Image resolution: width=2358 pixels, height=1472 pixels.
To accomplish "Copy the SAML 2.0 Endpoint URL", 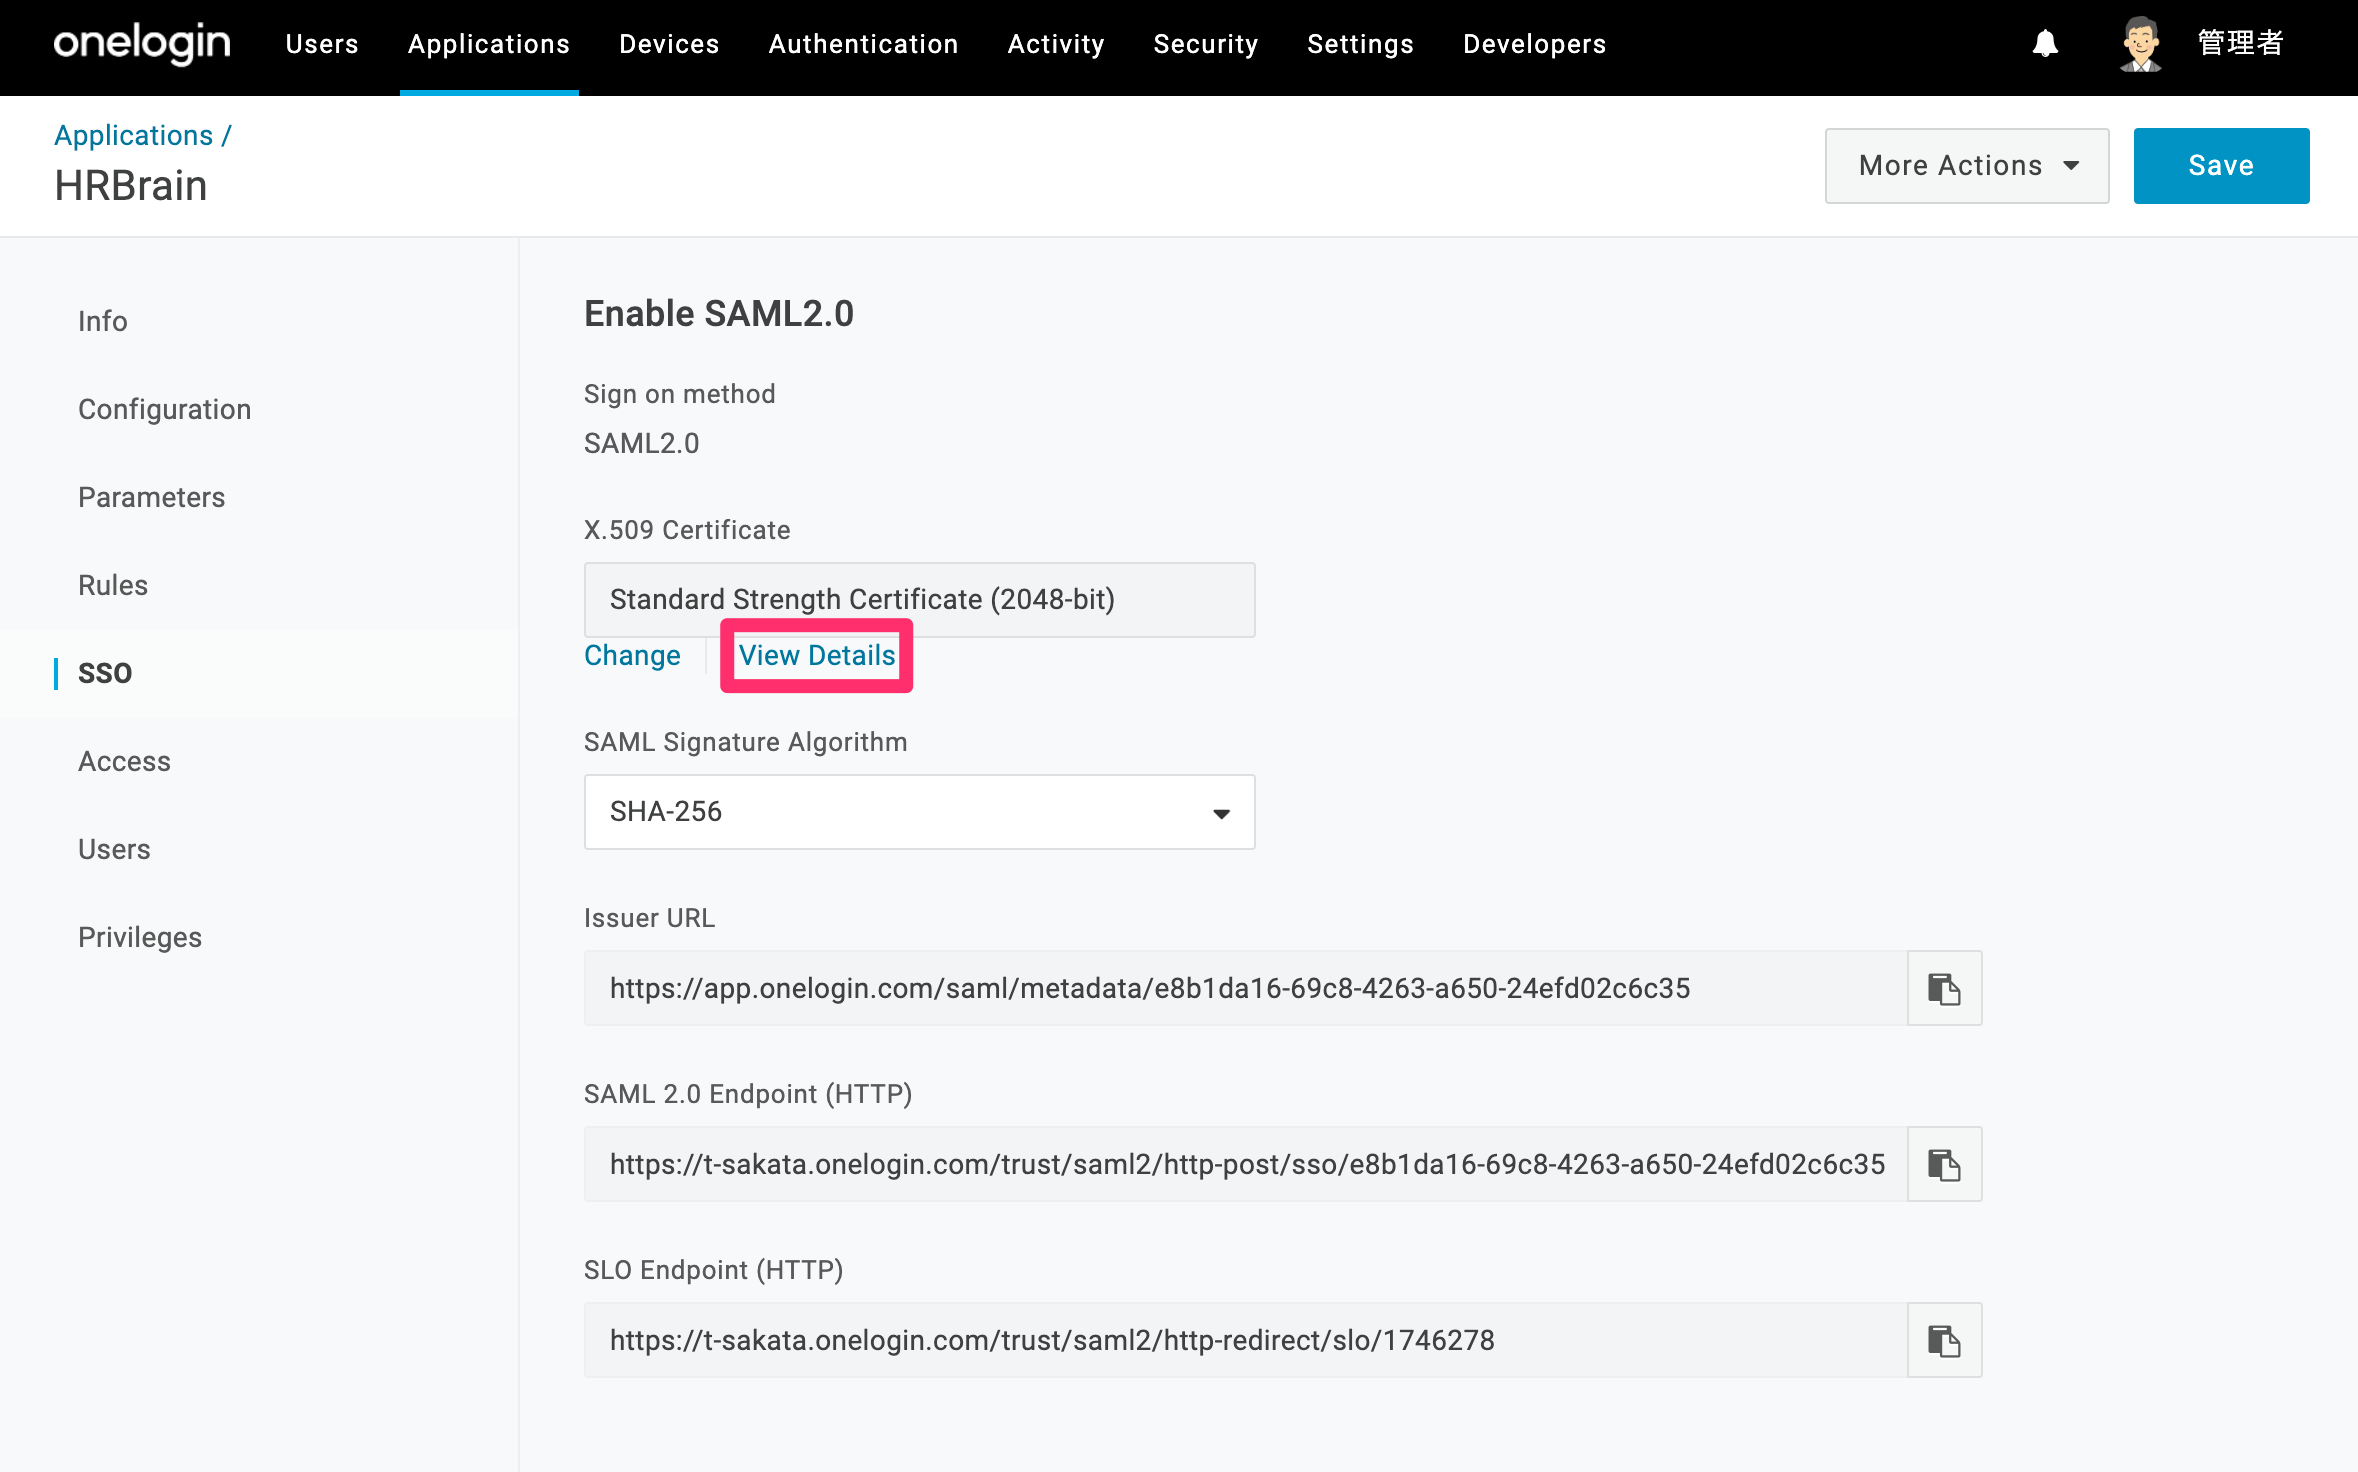I will pos(1944,1164).
